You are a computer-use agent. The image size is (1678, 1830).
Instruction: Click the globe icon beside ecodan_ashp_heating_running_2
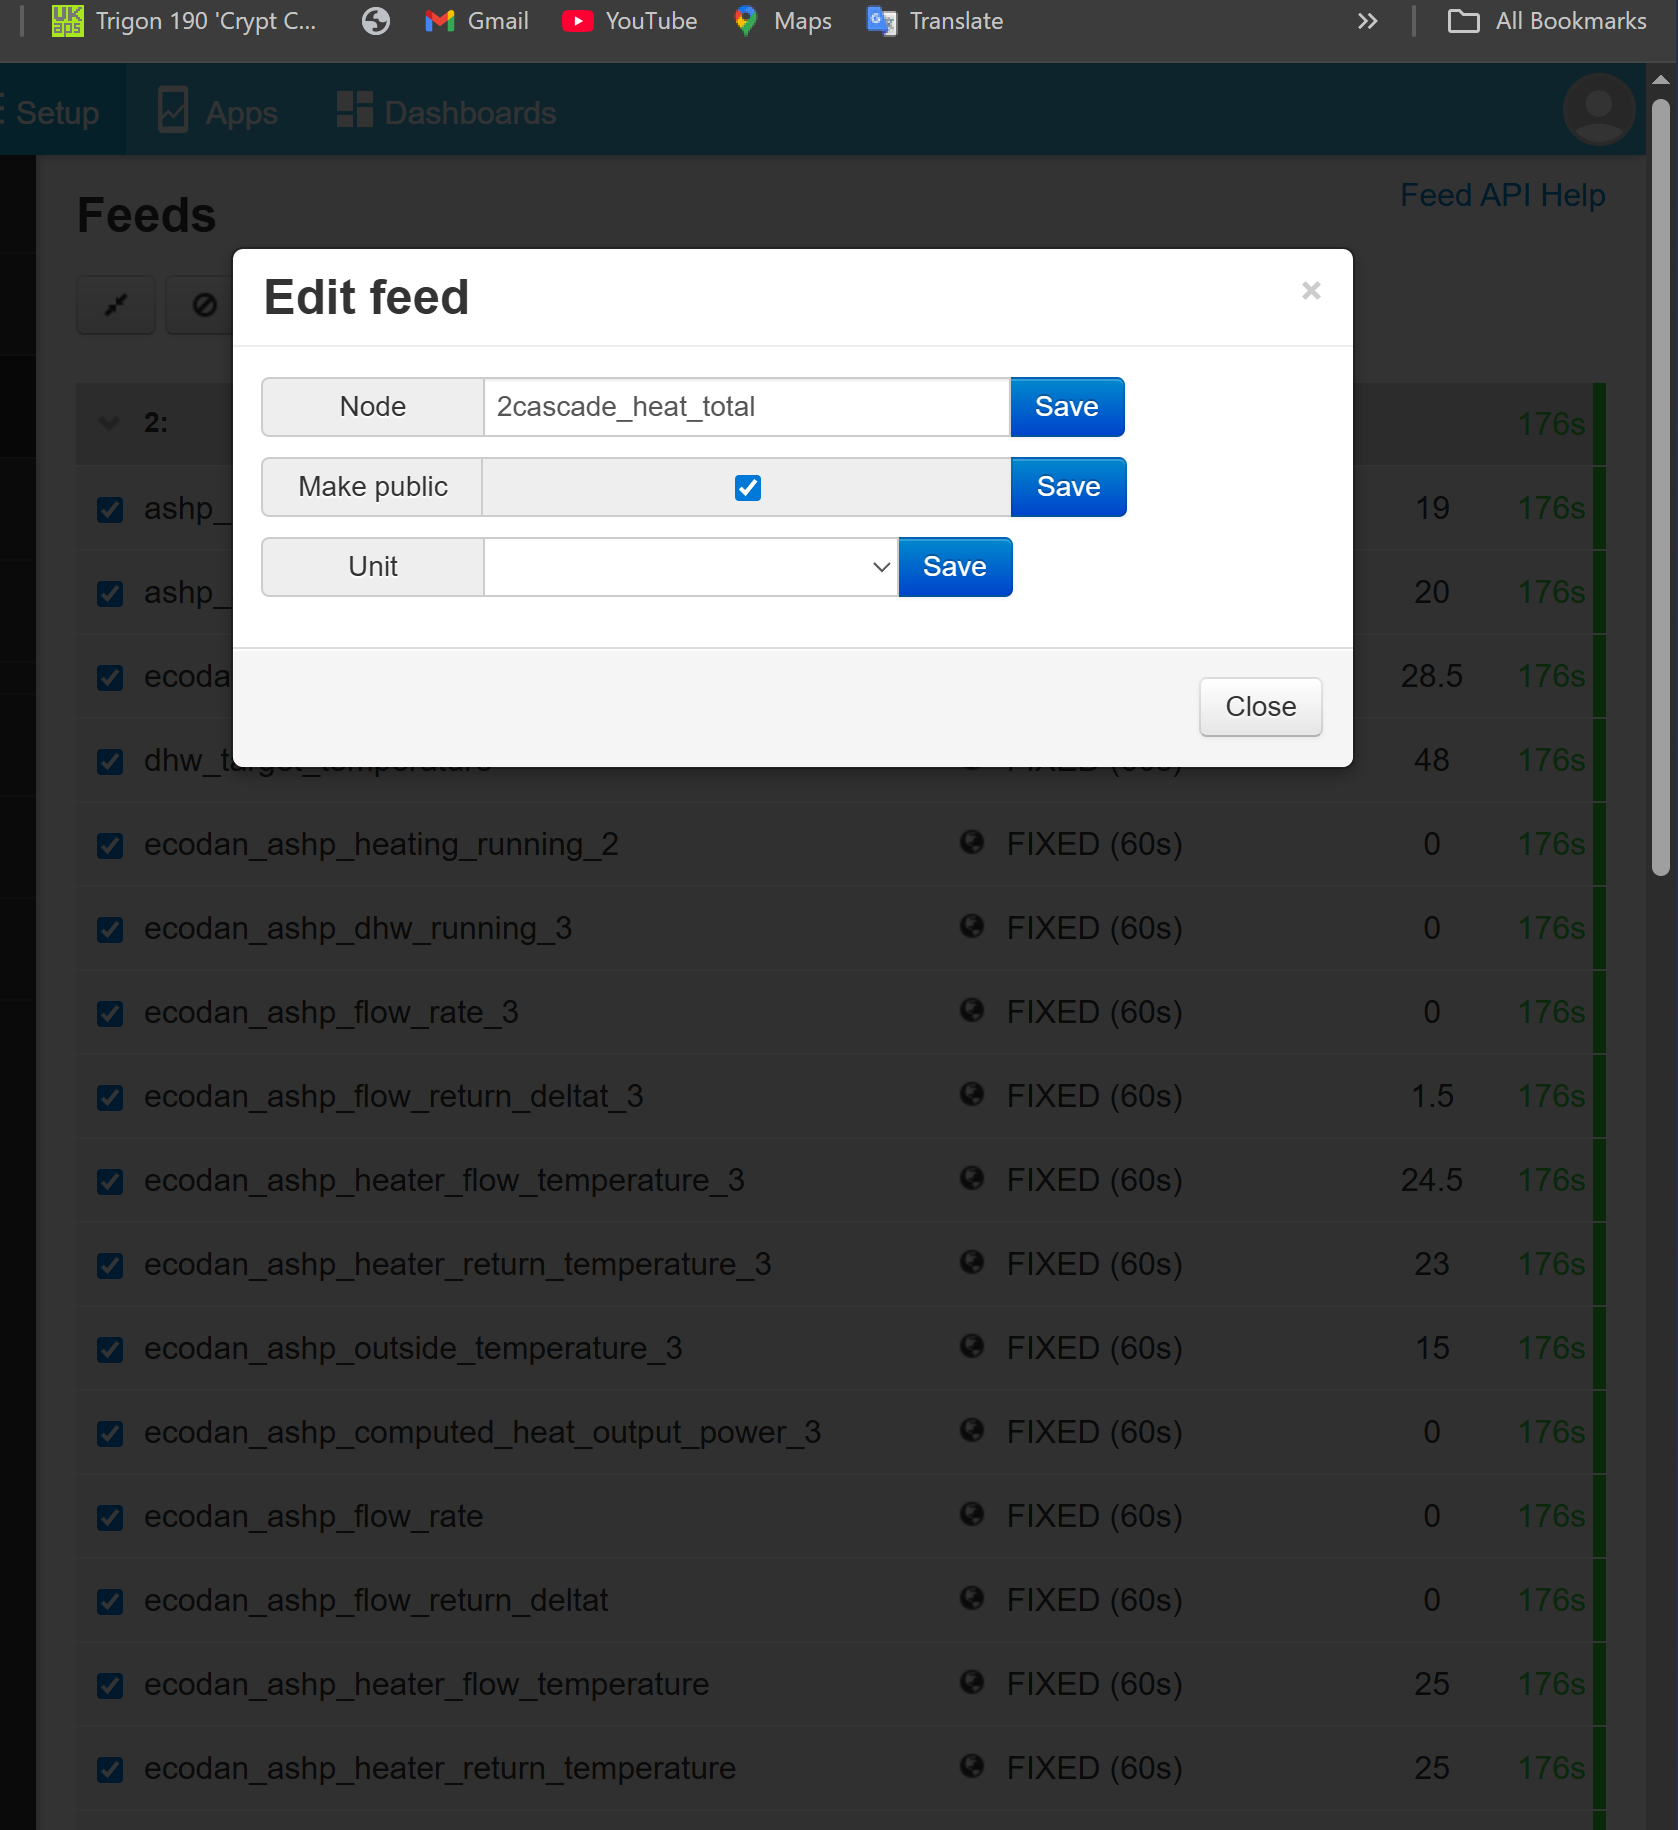pyautogui.click(x=972, y=843)
